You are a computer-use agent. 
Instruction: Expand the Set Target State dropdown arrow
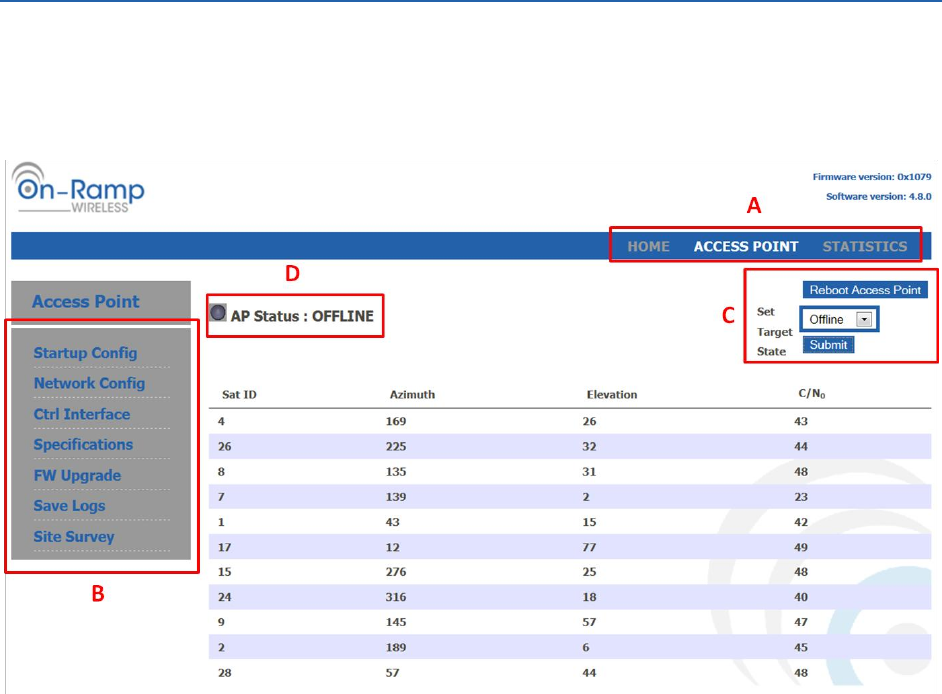[864, 319]
